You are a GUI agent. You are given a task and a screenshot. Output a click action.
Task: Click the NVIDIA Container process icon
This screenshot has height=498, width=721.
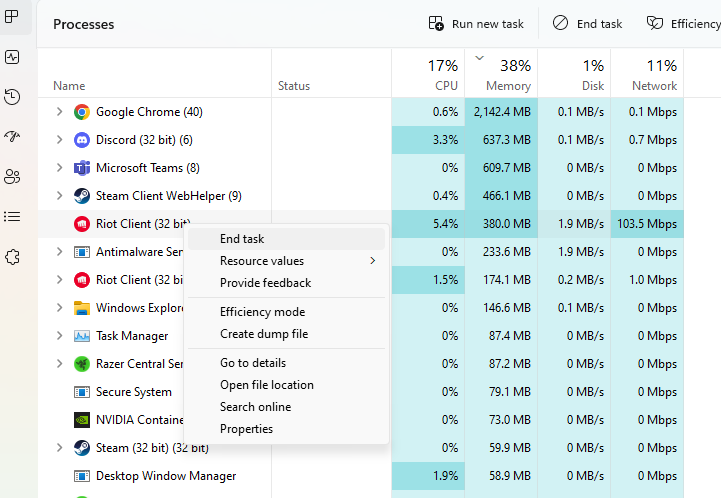82,420
